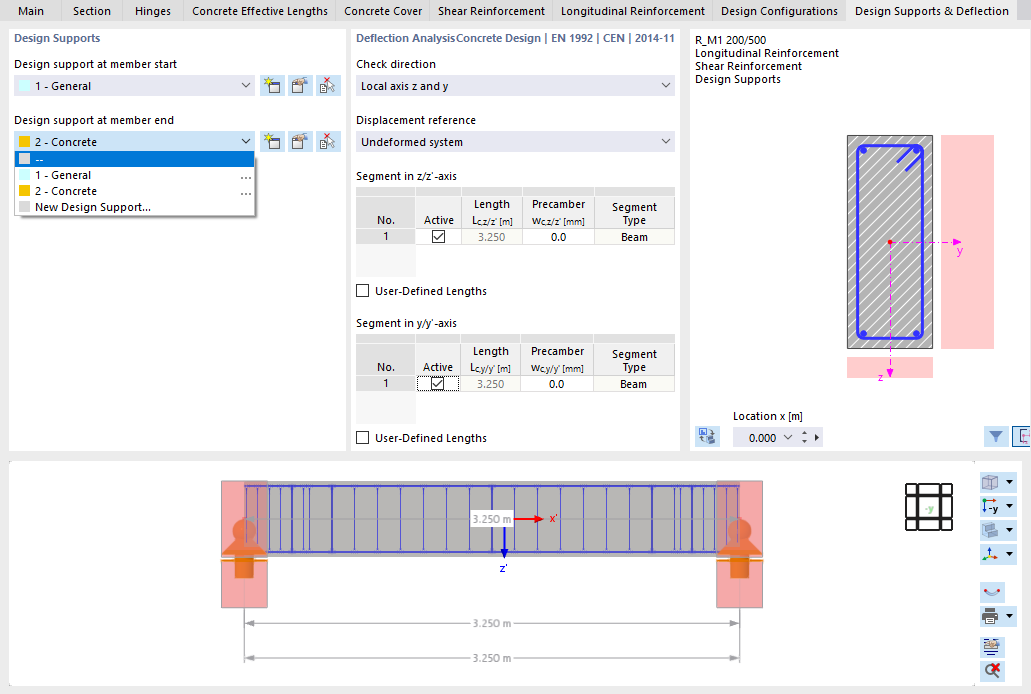Click ellipsis button beside 1 - General option

(x=245, y=177)
